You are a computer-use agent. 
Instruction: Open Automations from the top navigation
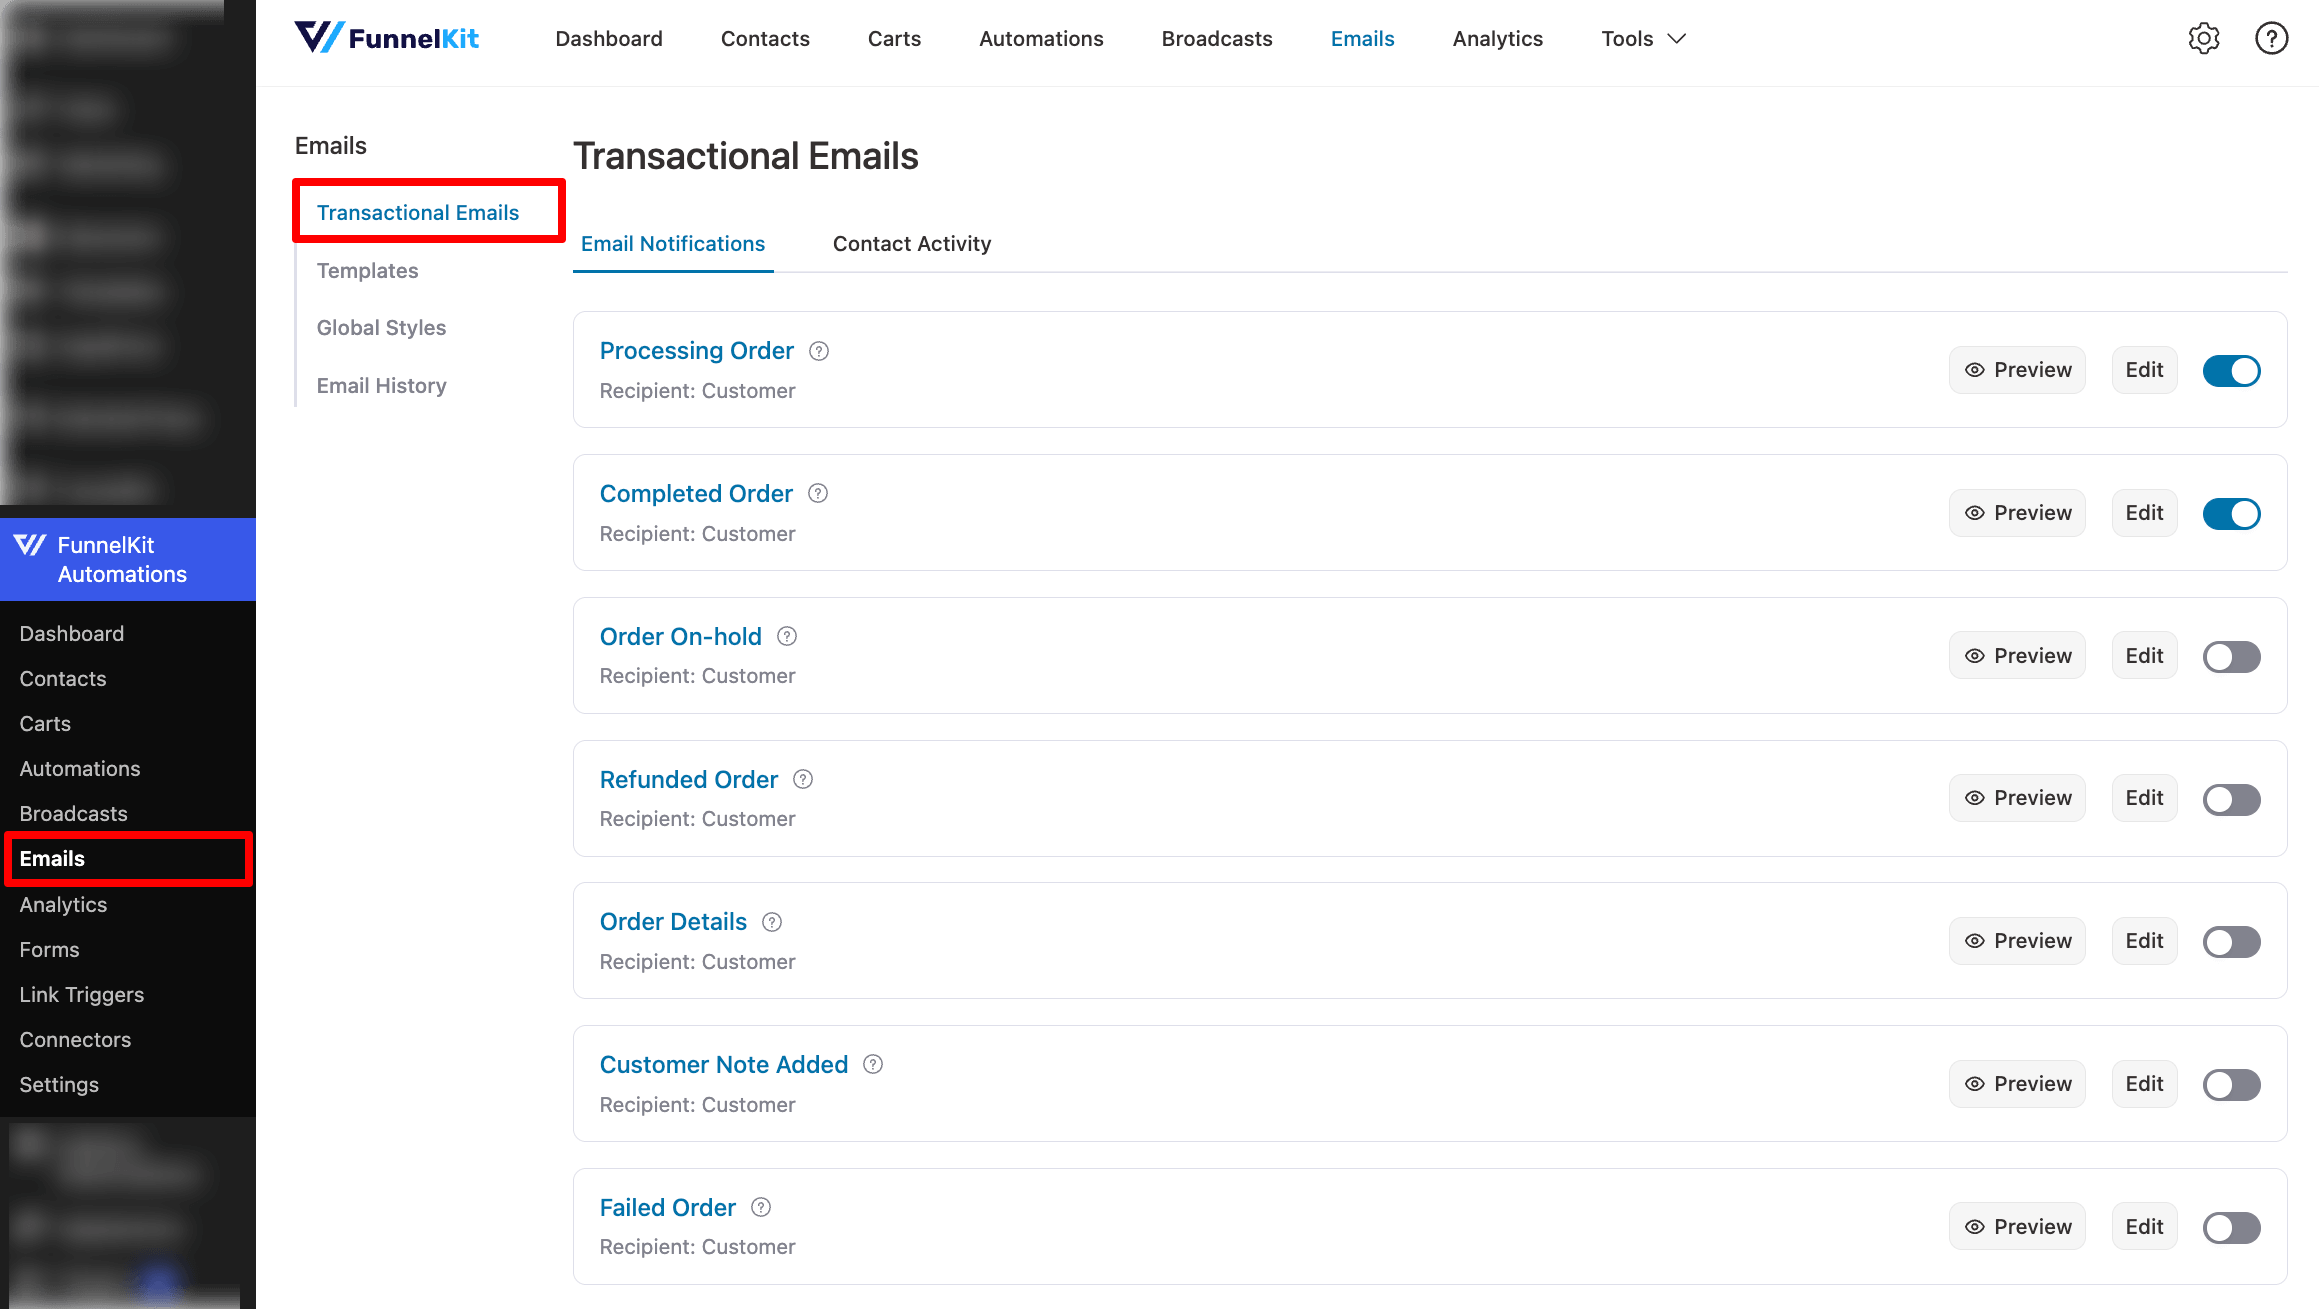(1041, 38)
